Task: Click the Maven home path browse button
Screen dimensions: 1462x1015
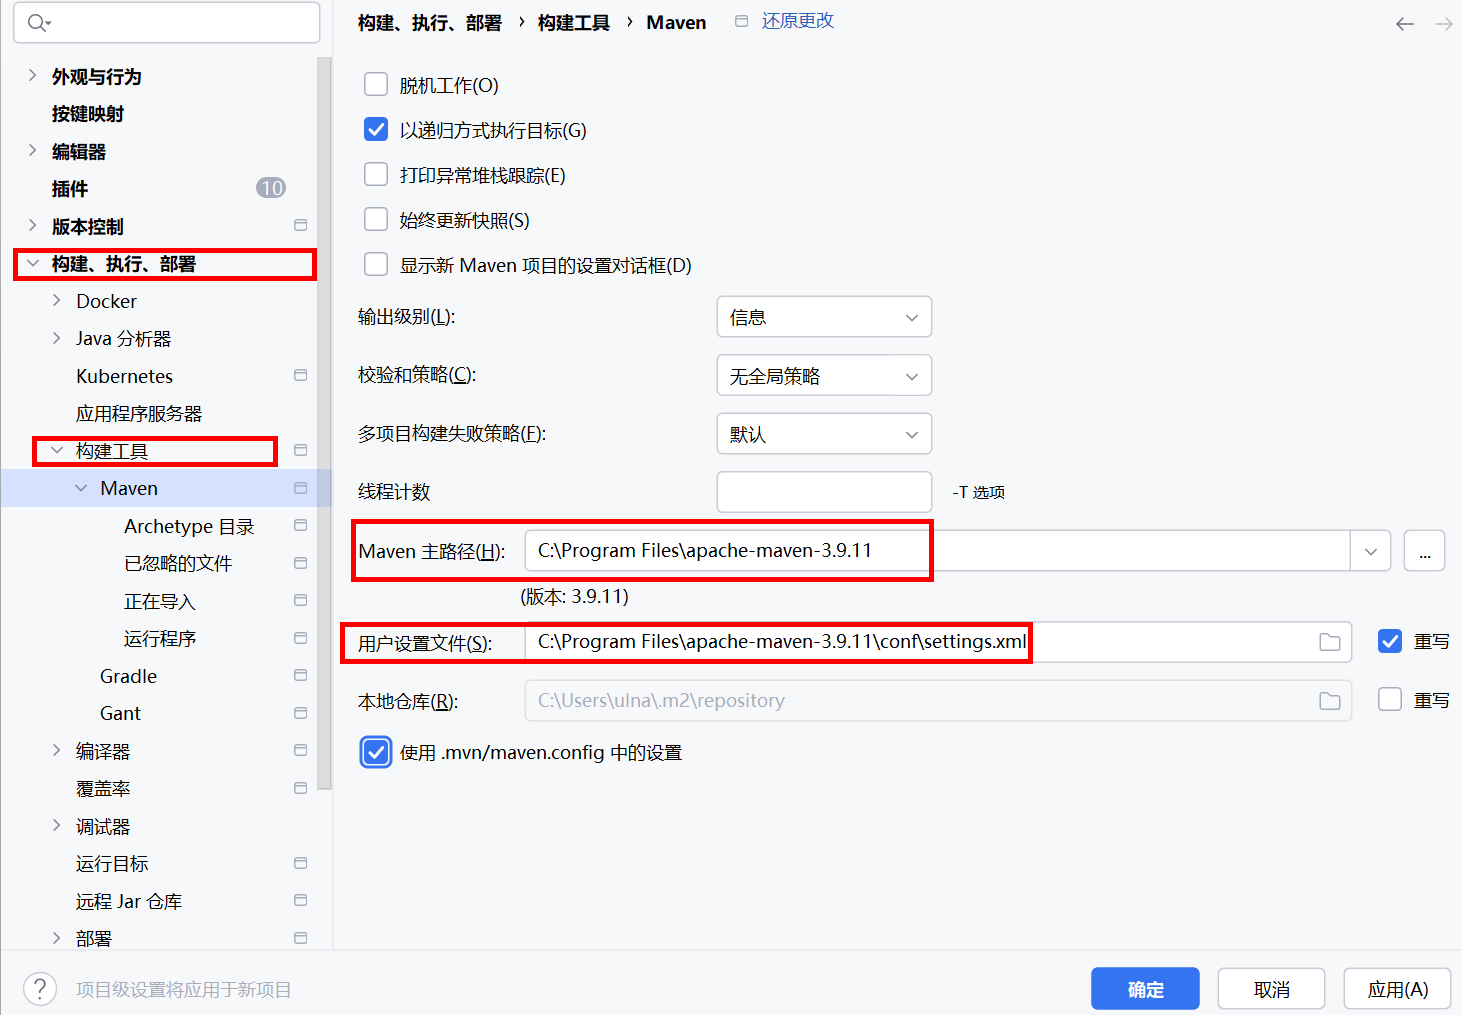Action: [1424, 551]
